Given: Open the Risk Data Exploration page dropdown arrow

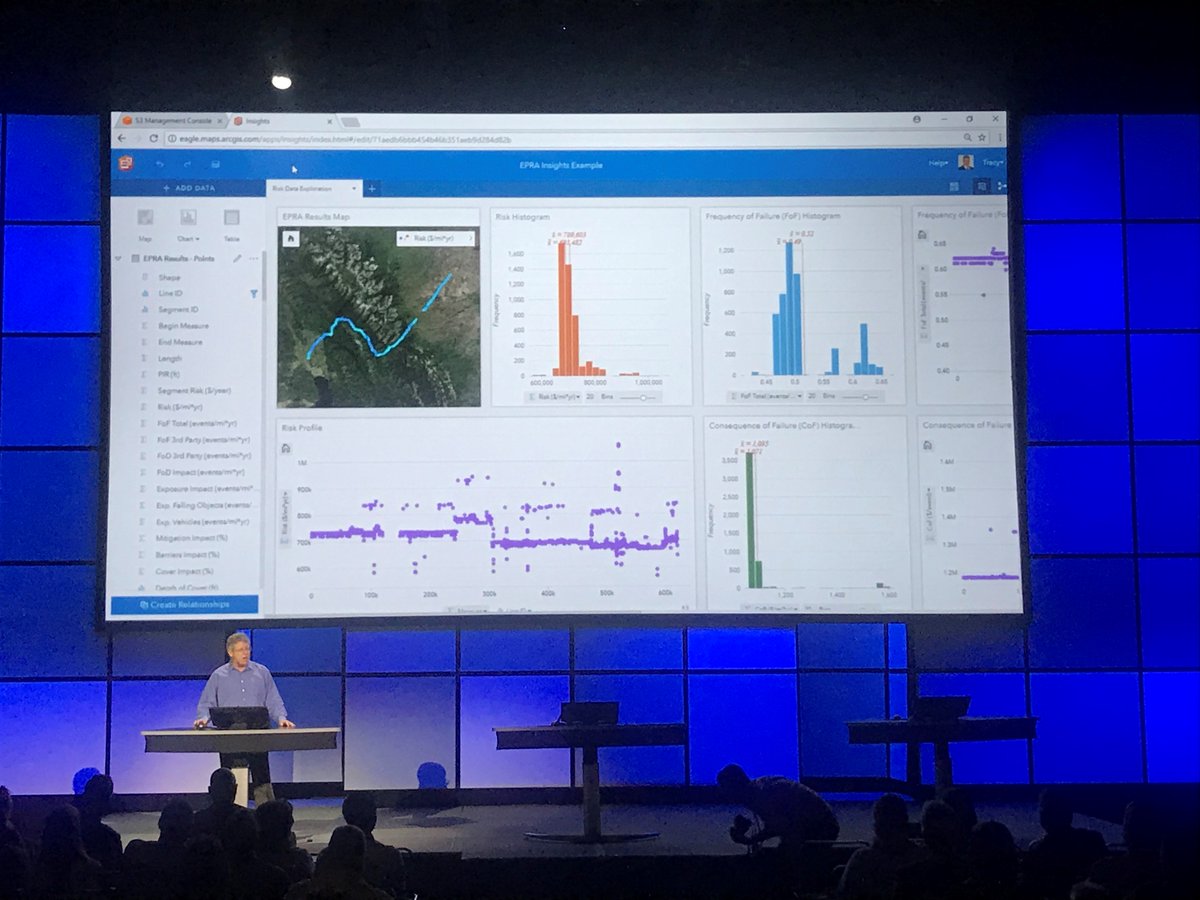Looking at the screenshot, I should [354, 188].
